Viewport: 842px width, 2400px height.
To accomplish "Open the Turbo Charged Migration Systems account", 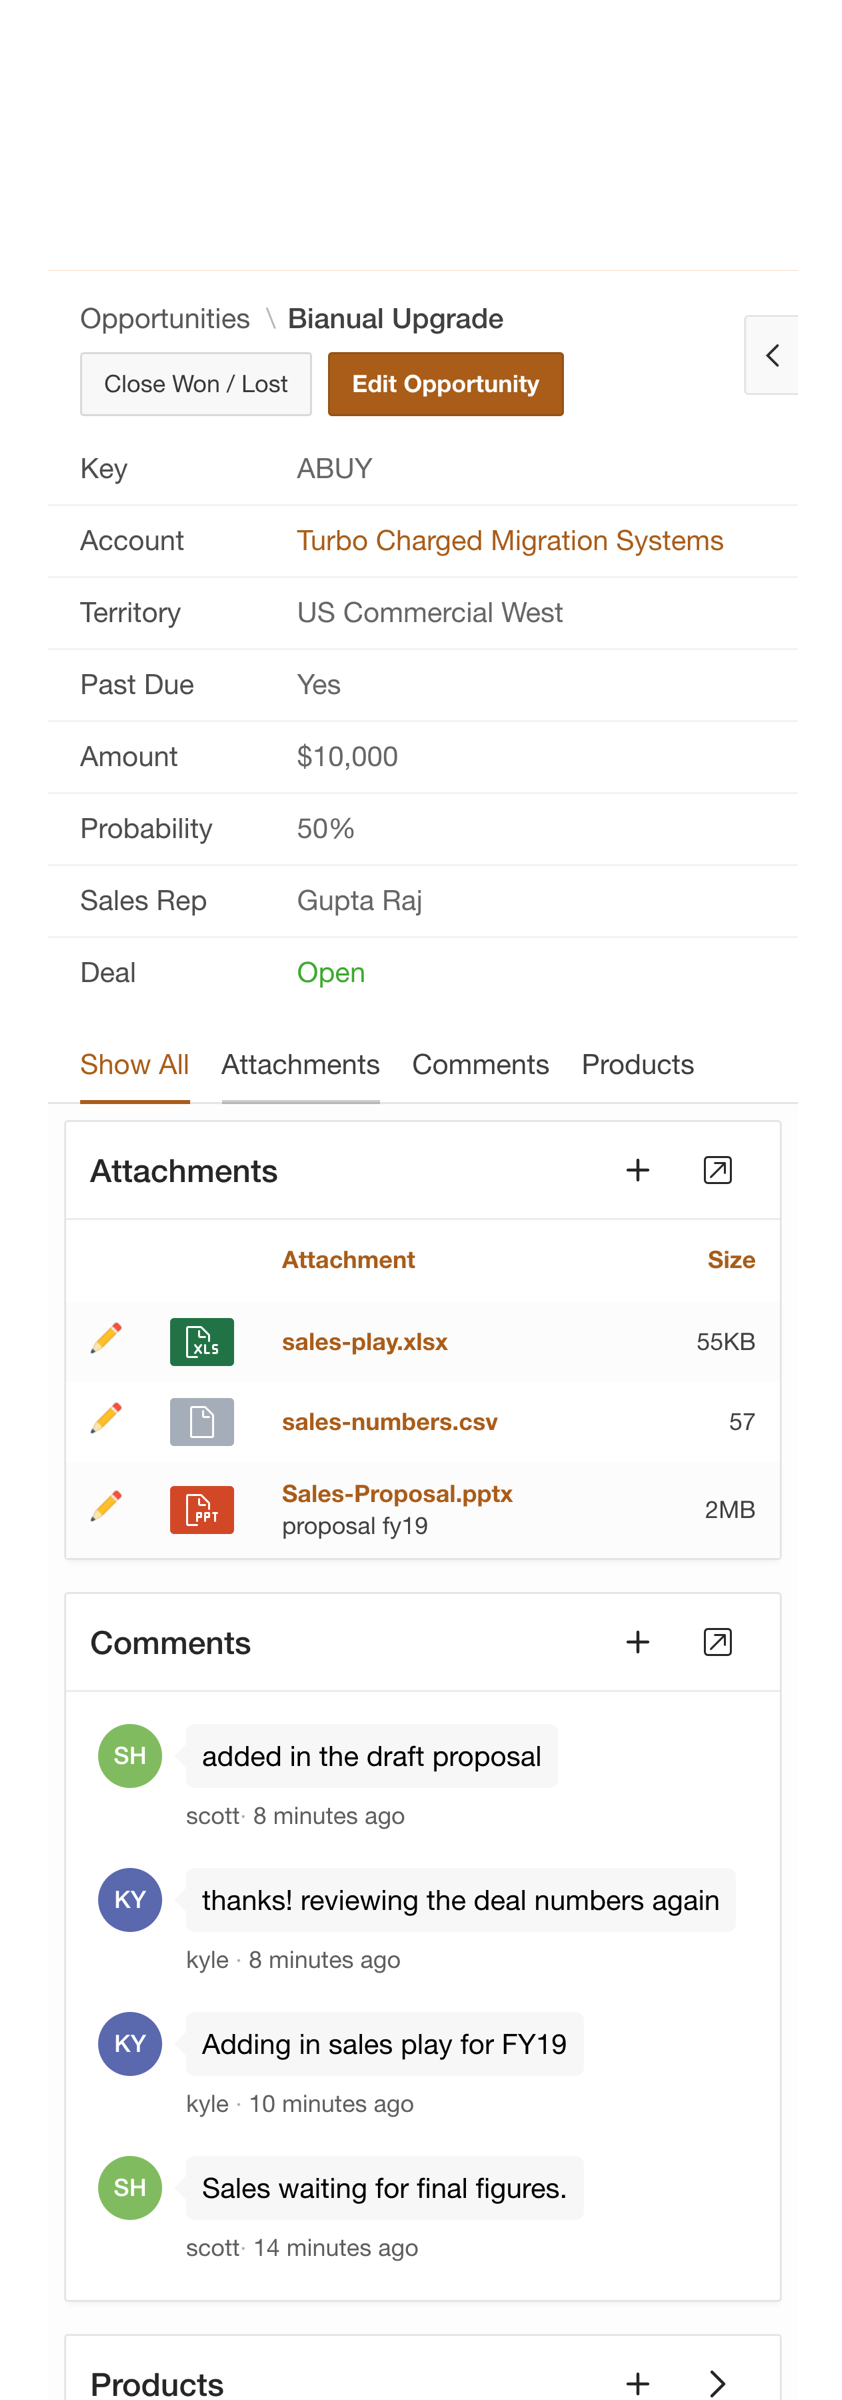I will [x=510, y=540].
